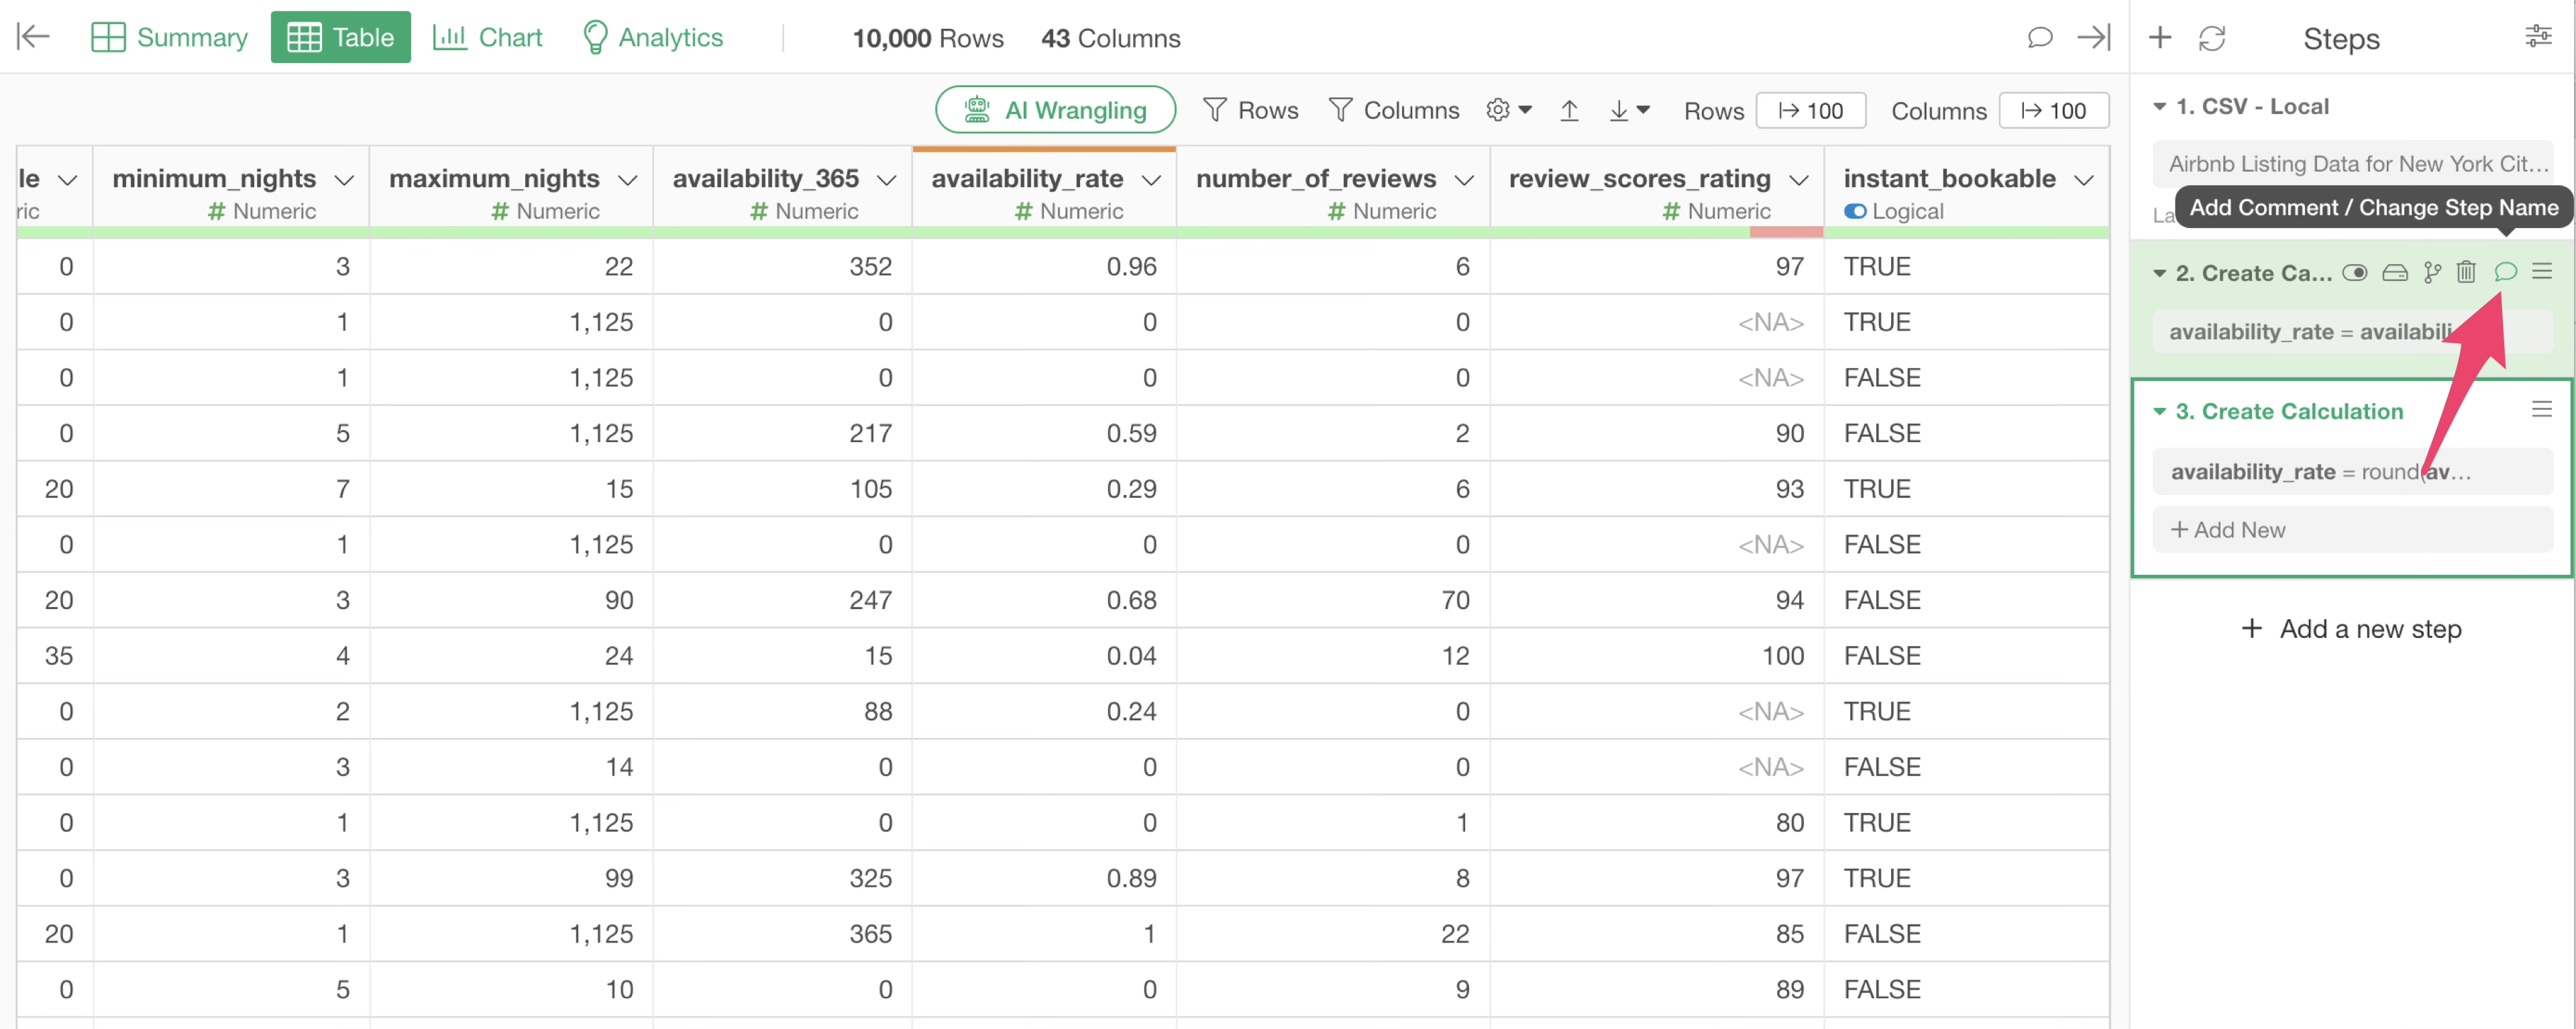2576x1029 pixels.
Task: Select availability_365 cell 365
Action: click(782, 934)
